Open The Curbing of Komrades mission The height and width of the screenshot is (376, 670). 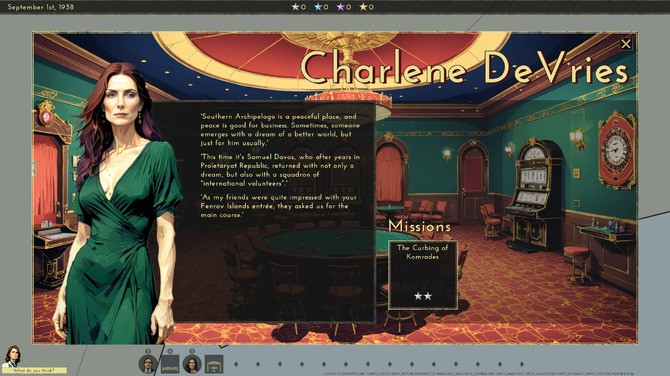tap(423, 275)
